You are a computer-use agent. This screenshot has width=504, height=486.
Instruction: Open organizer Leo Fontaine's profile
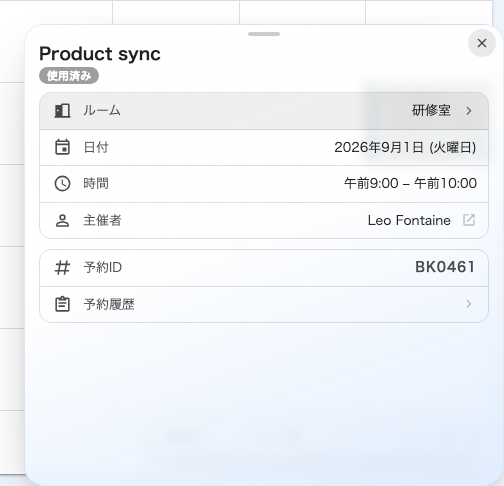point(264,220)
